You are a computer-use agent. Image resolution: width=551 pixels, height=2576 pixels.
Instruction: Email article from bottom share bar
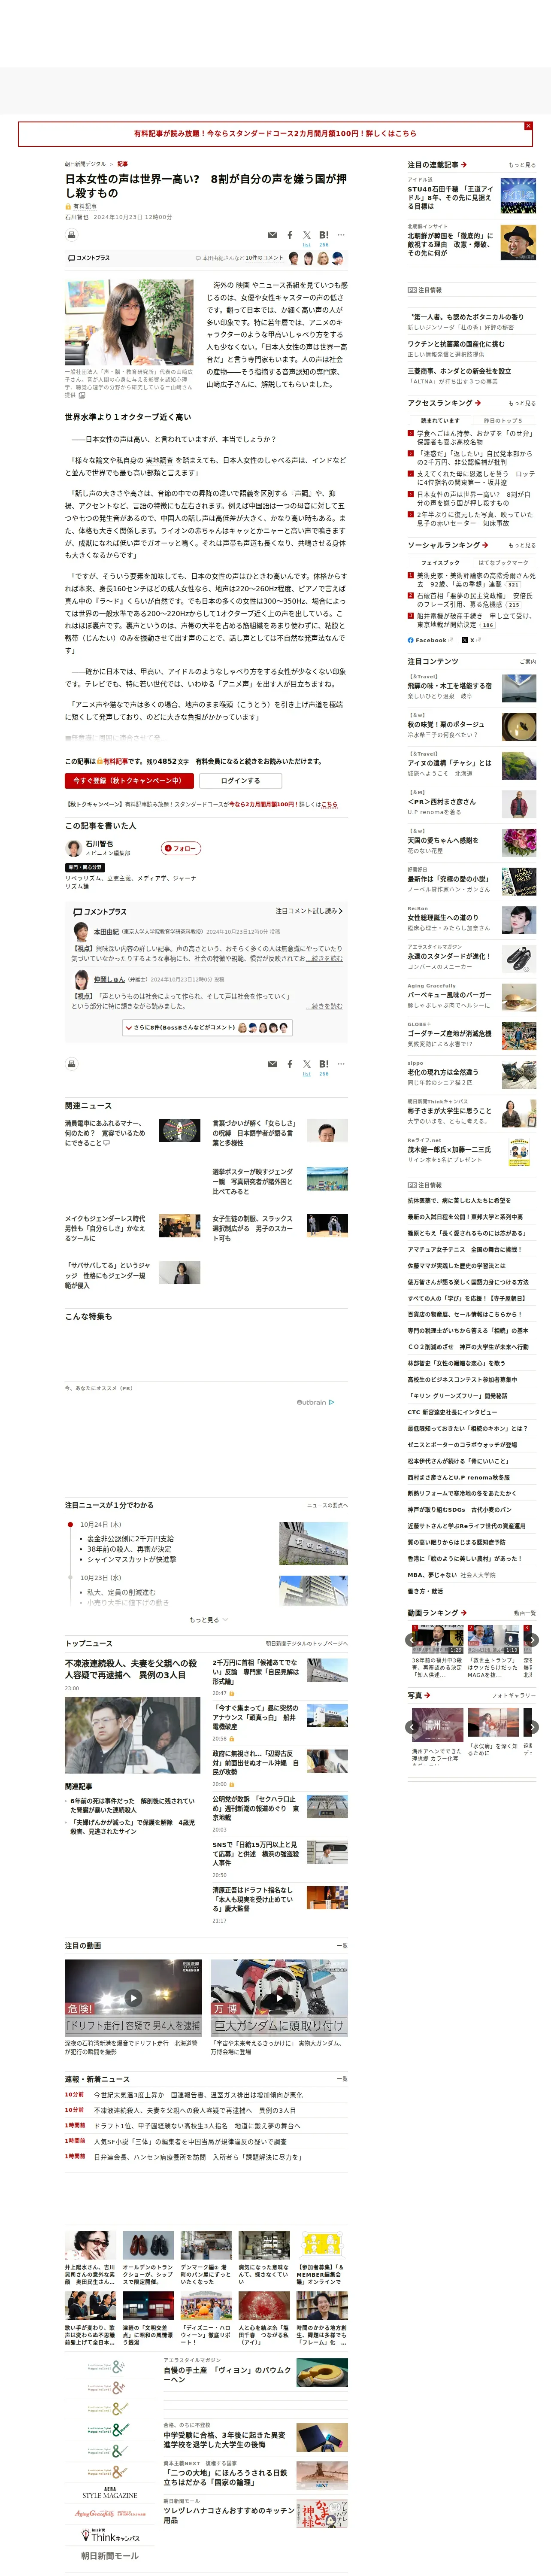272,1064
